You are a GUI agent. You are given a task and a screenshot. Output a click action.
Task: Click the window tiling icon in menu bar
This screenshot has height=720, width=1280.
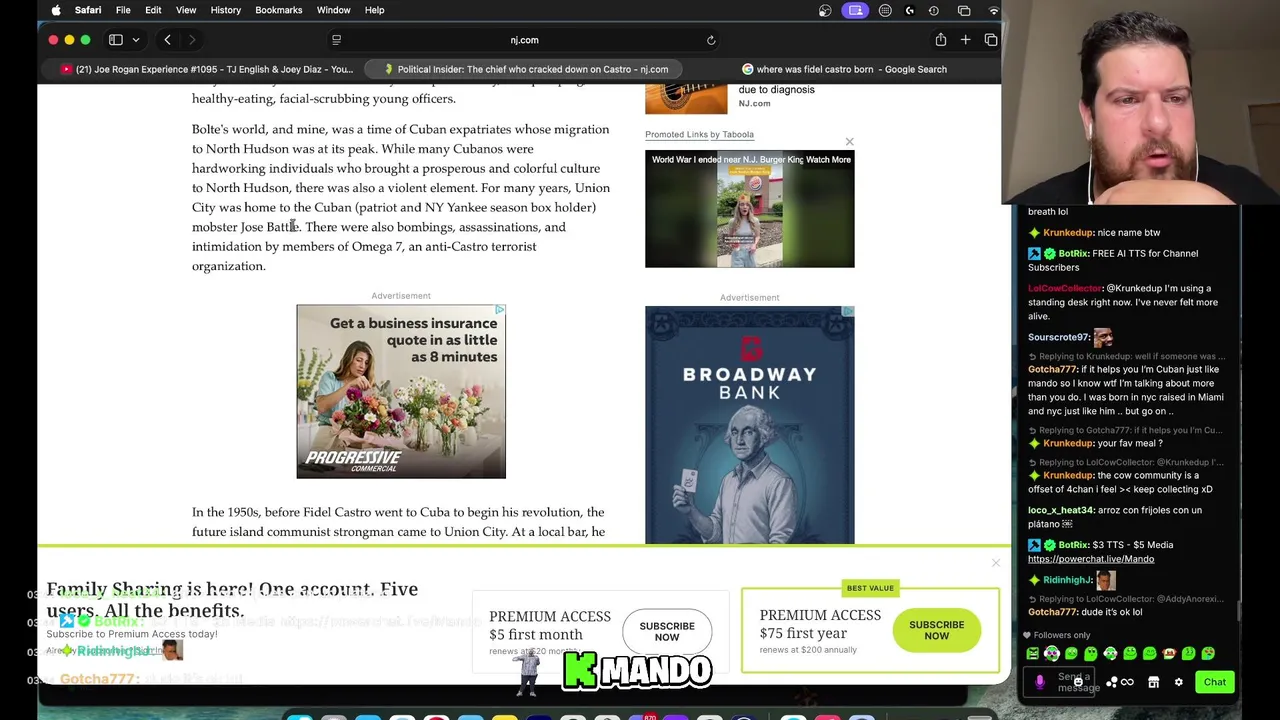click(x=964, y=10)
